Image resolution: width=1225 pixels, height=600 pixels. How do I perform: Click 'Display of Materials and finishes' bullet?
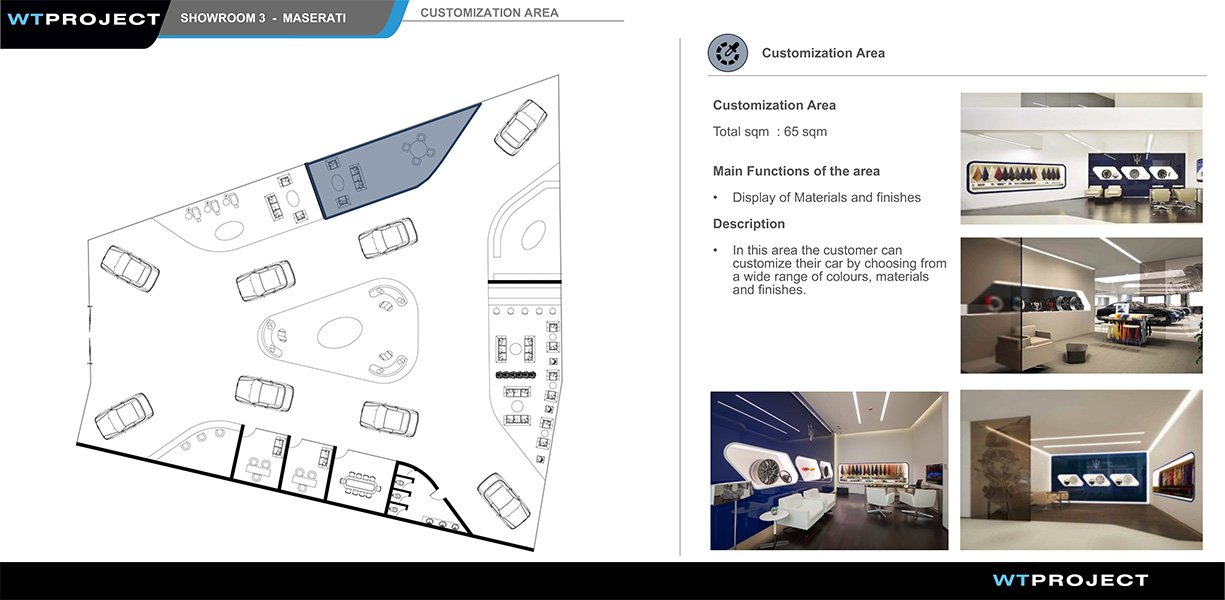[826, 198]
